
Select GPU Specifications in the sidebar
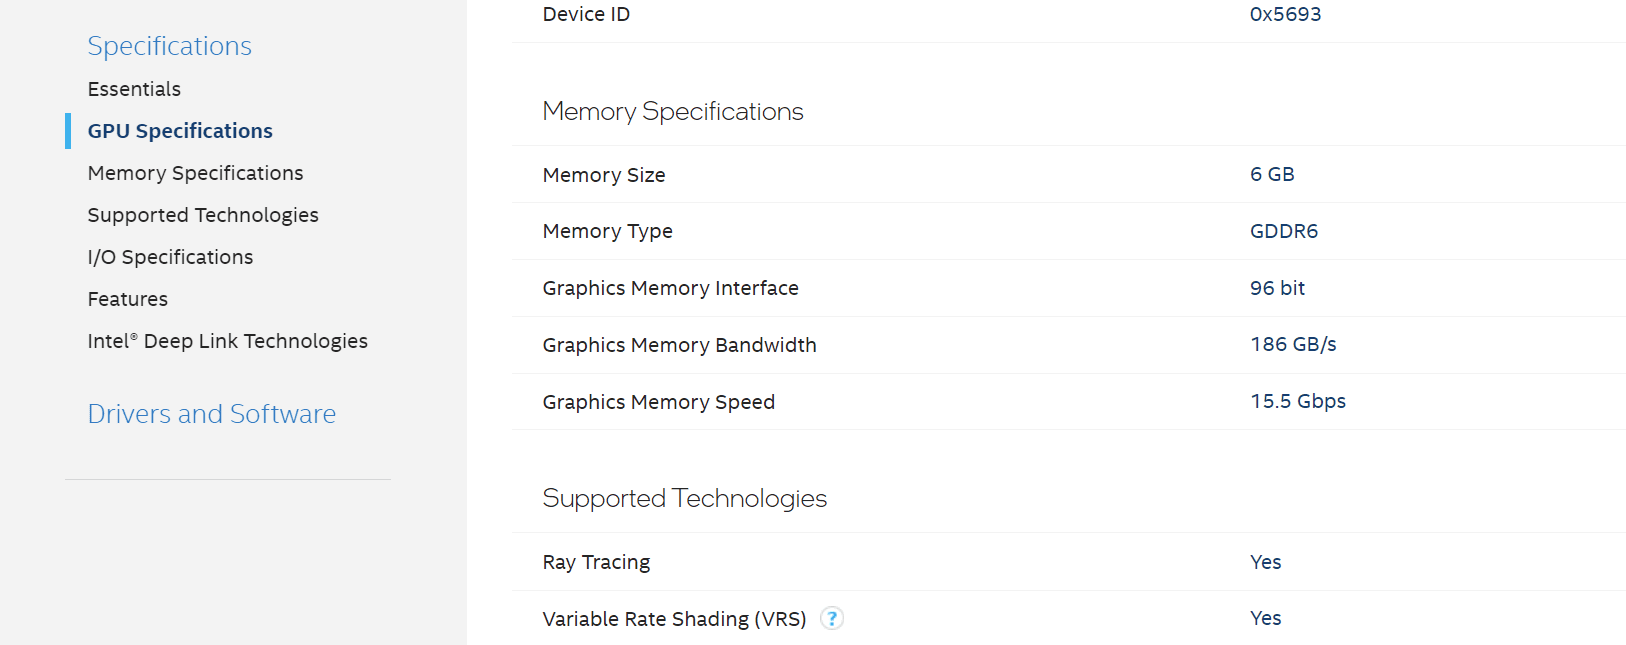(x=180, y=131)
